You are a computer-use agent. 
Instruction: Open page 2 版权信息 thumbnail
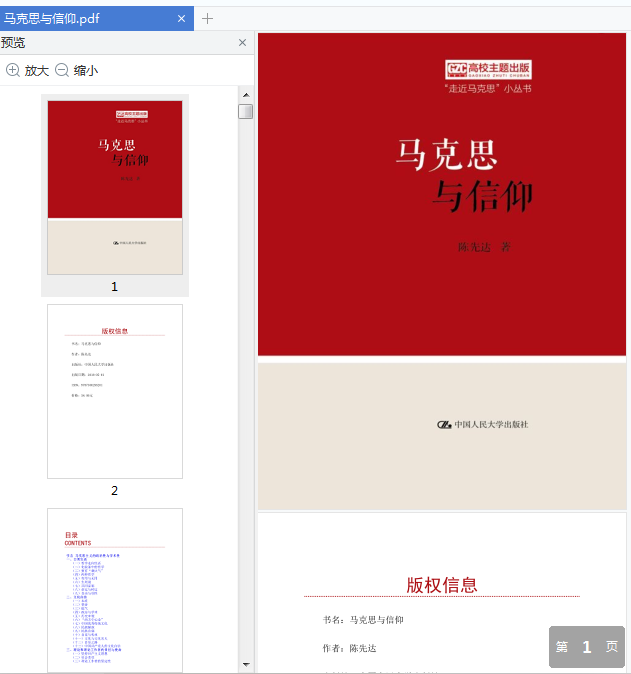pyautogui.click(x=115, y=391)
